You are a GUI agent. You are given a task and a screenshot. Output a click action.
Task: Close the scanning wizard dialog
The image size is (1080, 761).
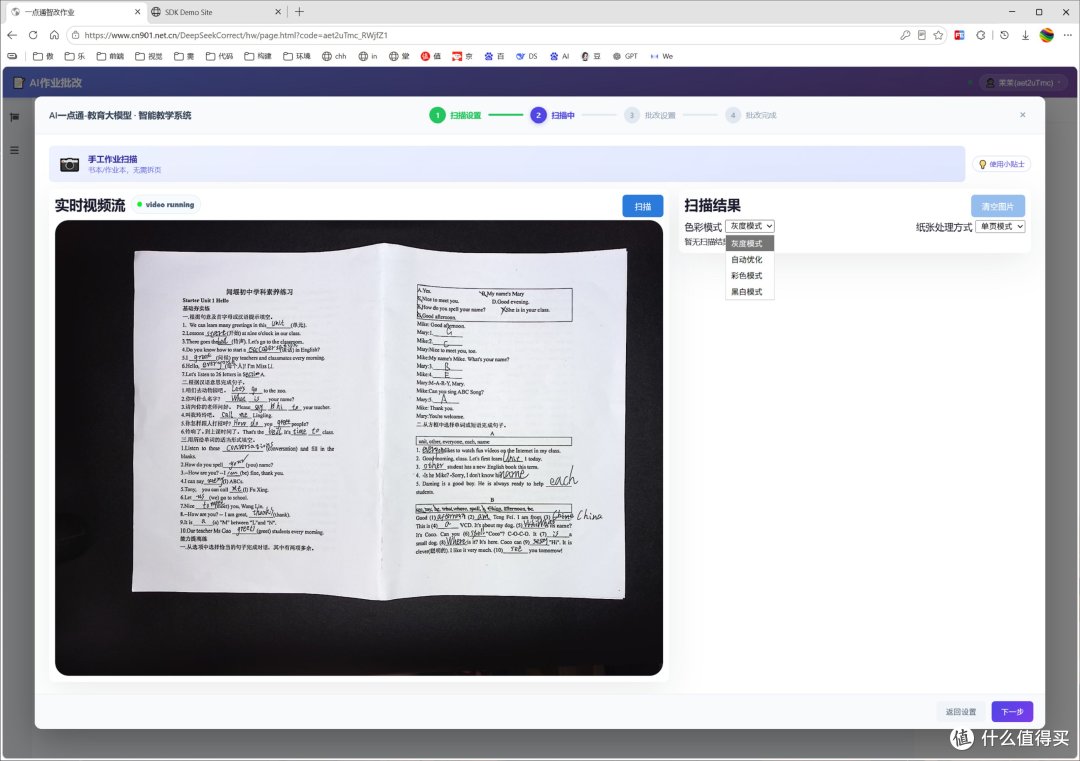pyautogui.click(x=1023, y=115)
